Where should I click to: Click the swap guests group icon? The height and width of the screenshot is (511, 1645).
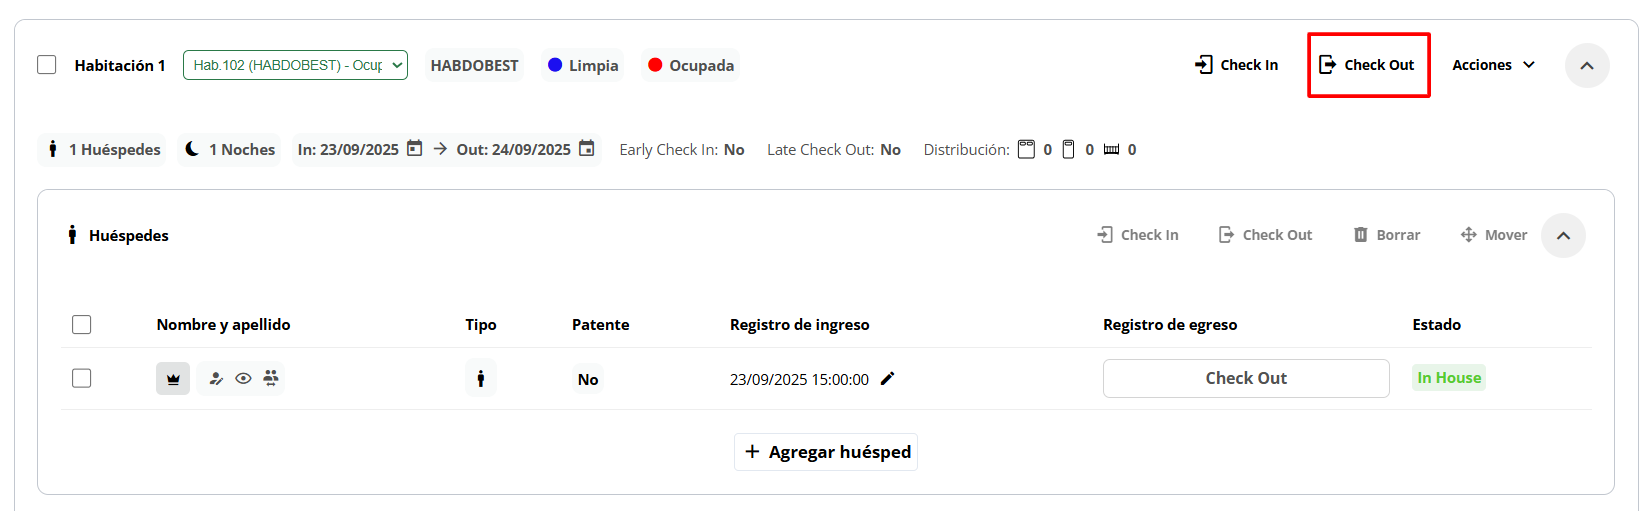pos(271,378)
